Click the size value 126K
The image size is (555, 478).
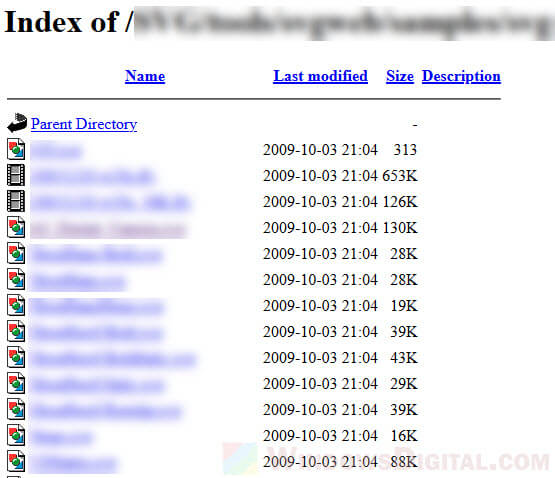tap(400, 202)
